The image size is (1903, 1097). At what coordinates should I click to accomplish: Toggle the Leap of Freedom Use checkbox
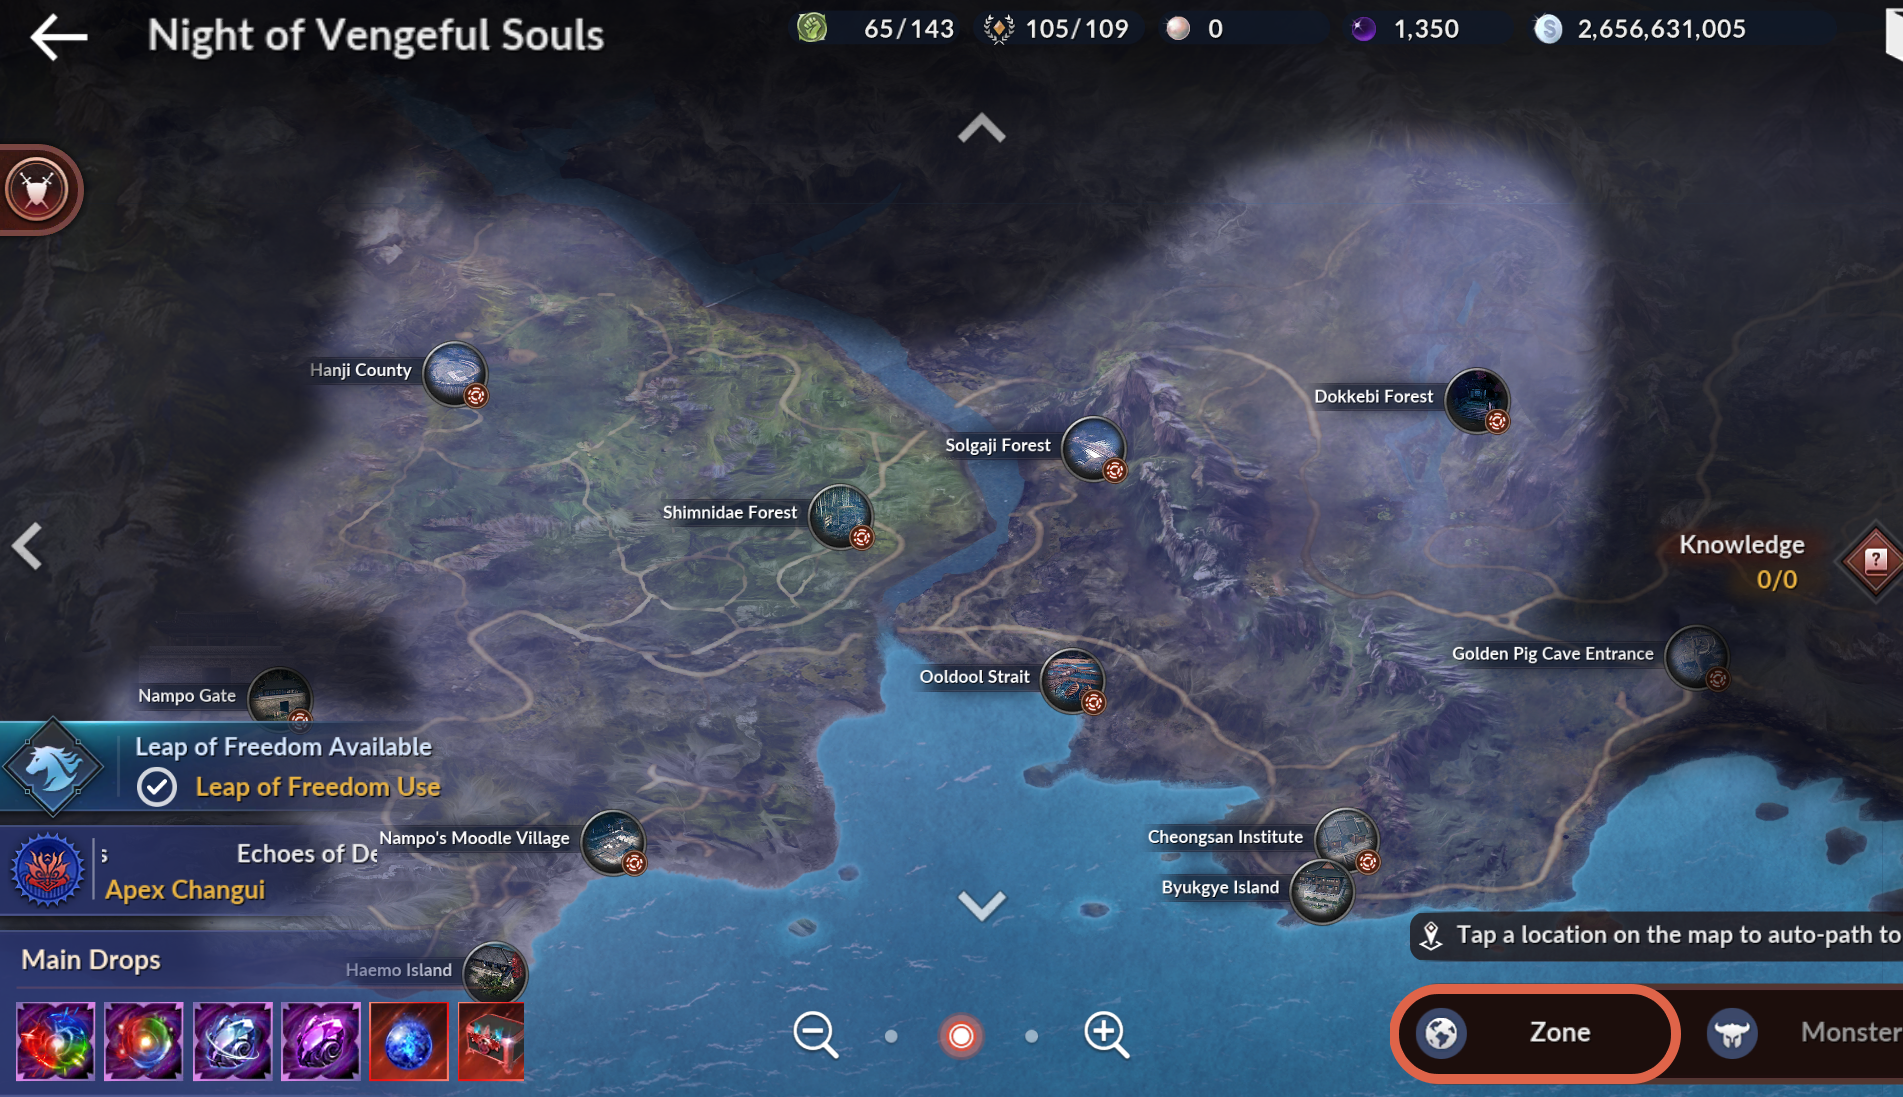[x=157, y=787]
